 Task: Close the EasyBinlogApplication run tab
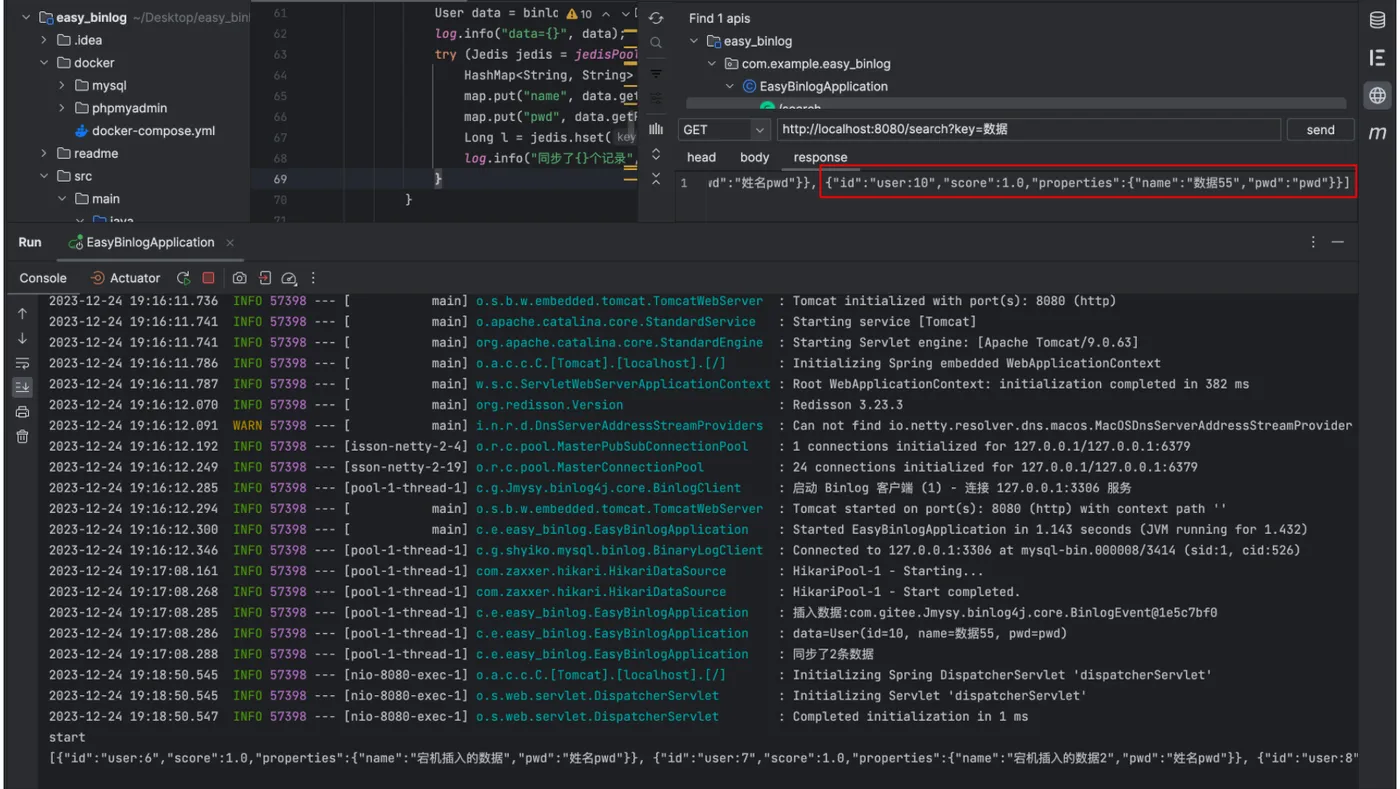tap(230, 242)
